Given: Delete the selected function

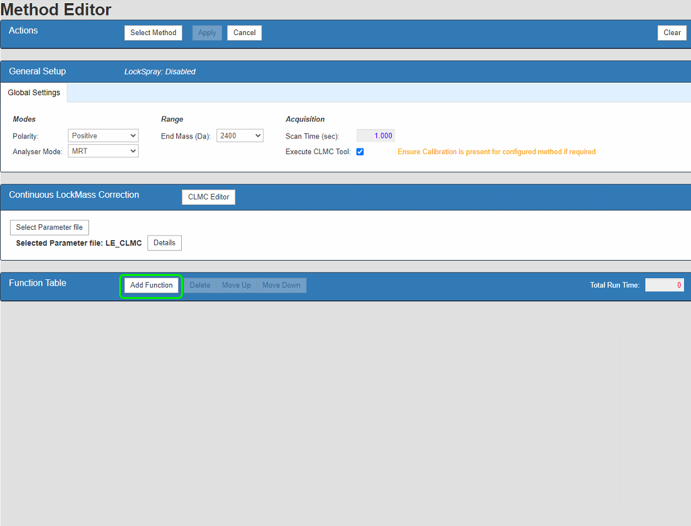Looking at the screenshot, I should coord(200,285).
